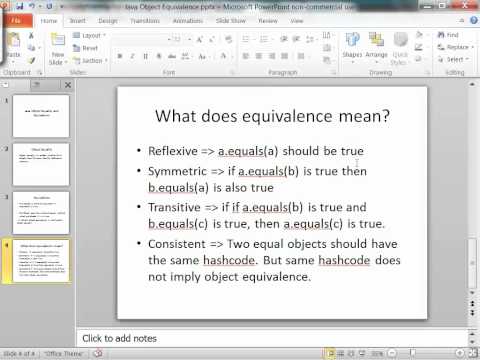This screenshot has height=360, width=480.
Task: Fit slide to current window icon
Action: 473,353
